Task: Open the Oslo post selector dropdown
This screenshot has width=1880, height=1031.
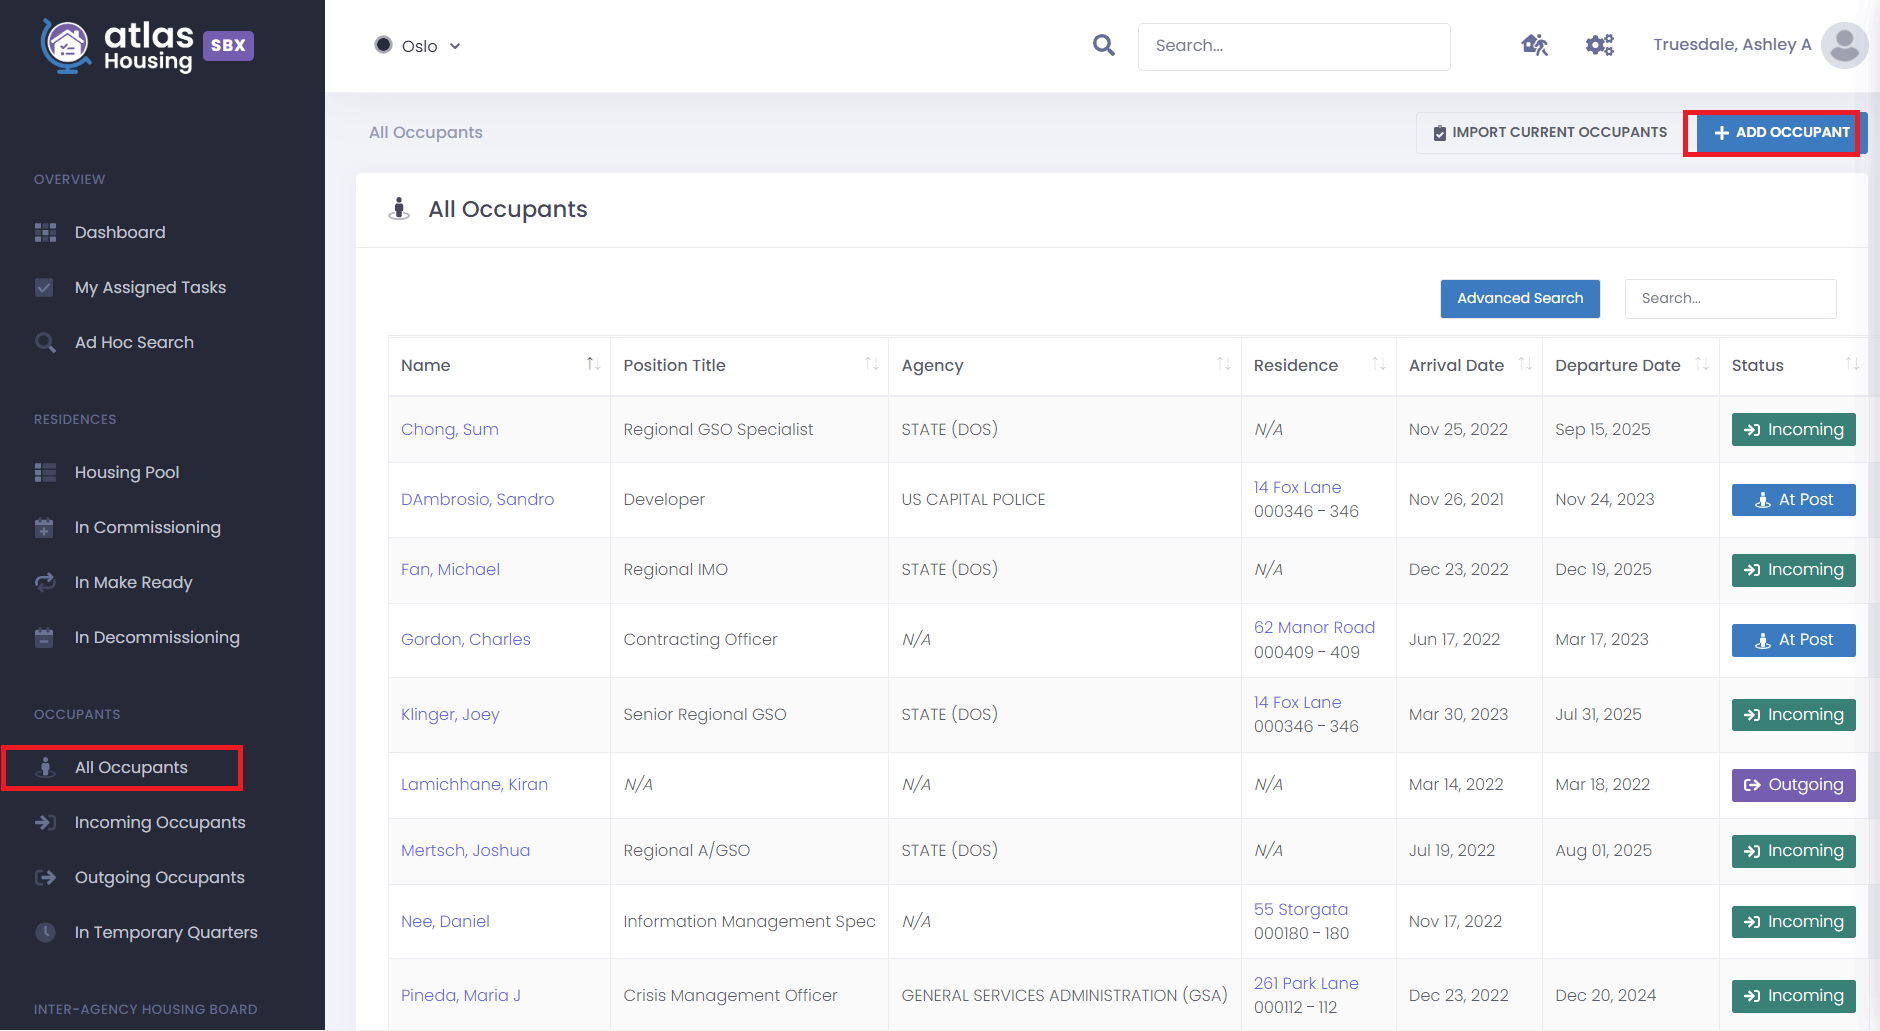Action: 417,46
